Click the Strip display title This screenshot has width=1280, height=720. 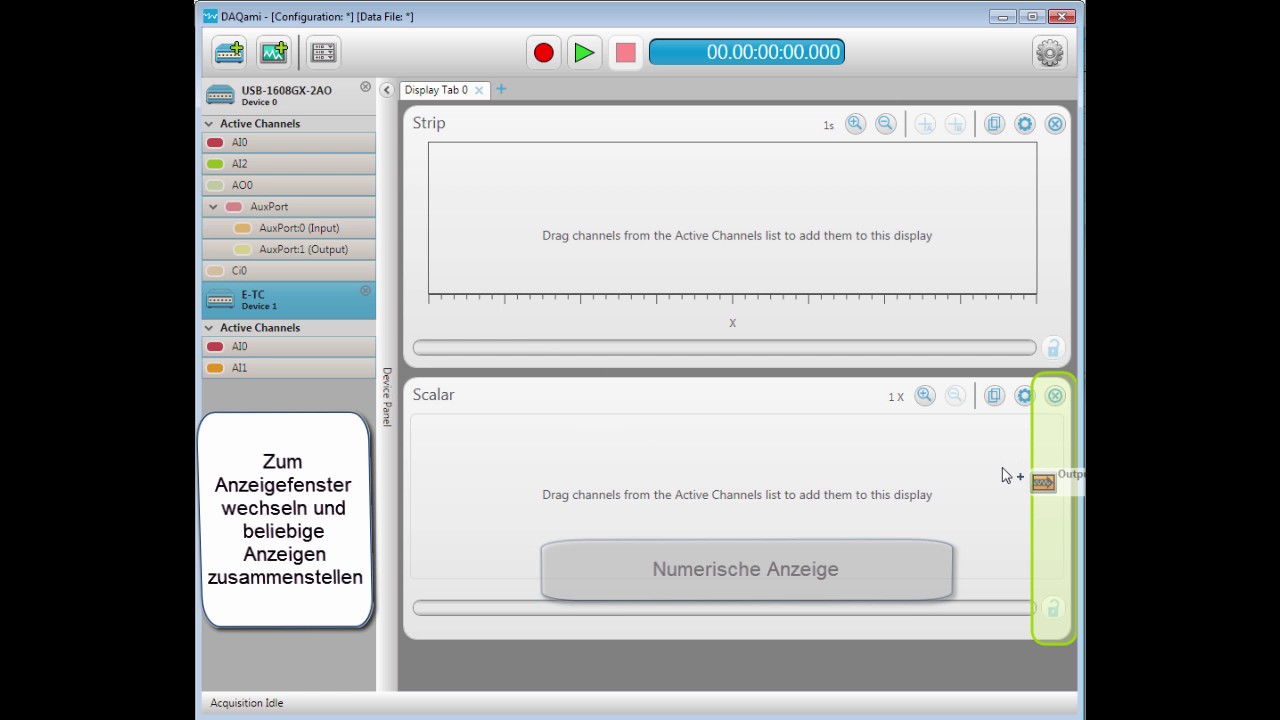click(x=429, y=123)
